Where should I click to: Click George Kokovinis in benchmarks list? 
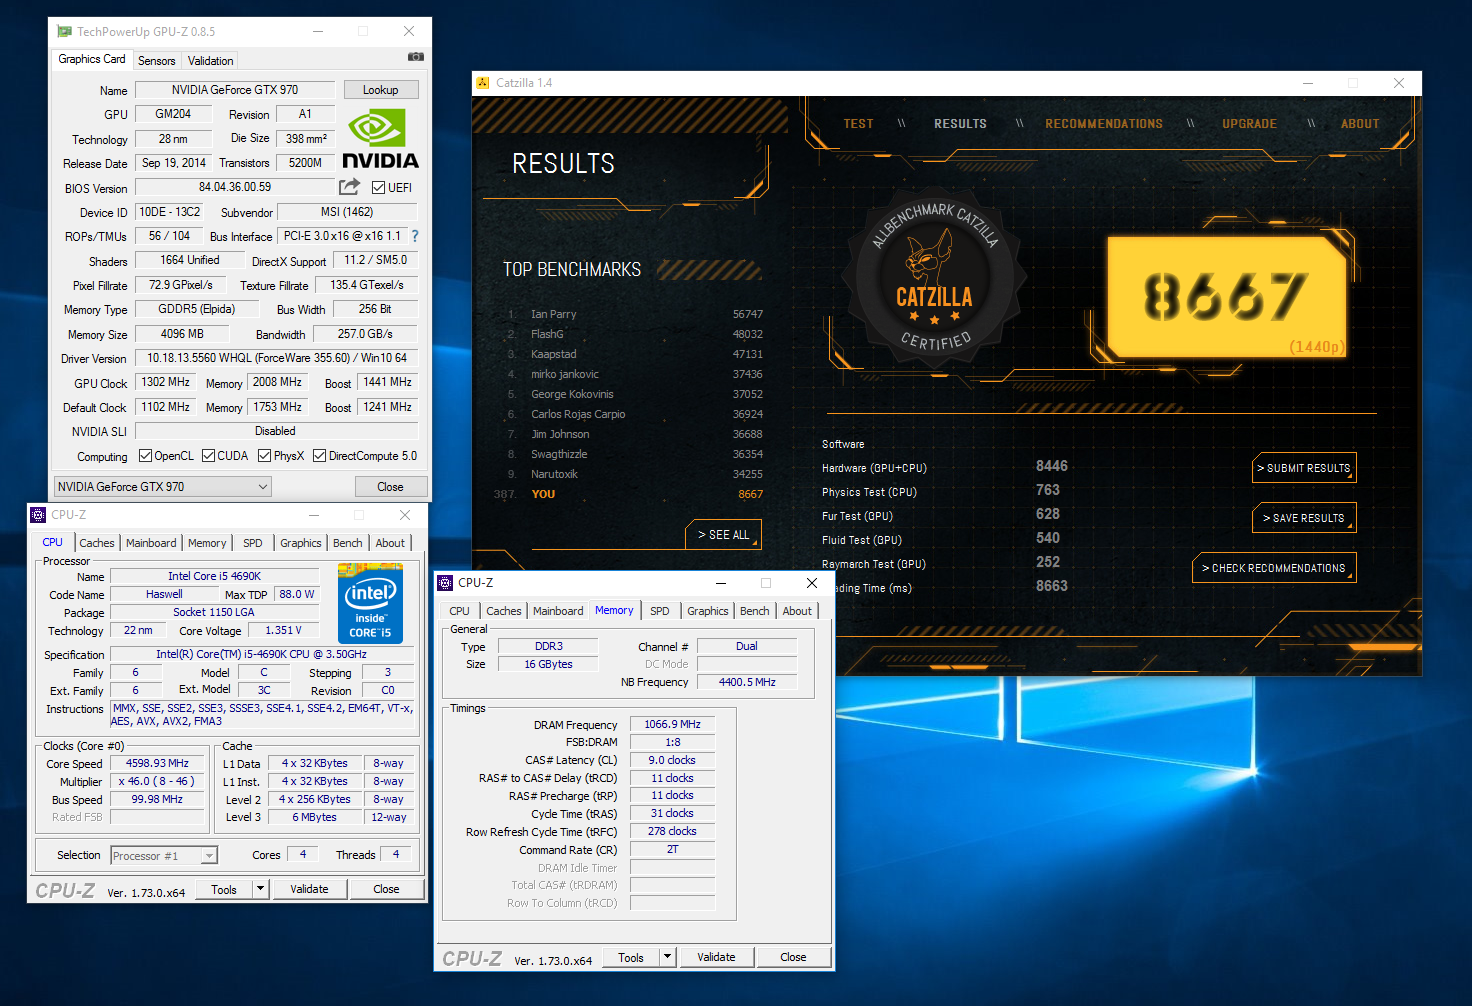pos(572,394)
